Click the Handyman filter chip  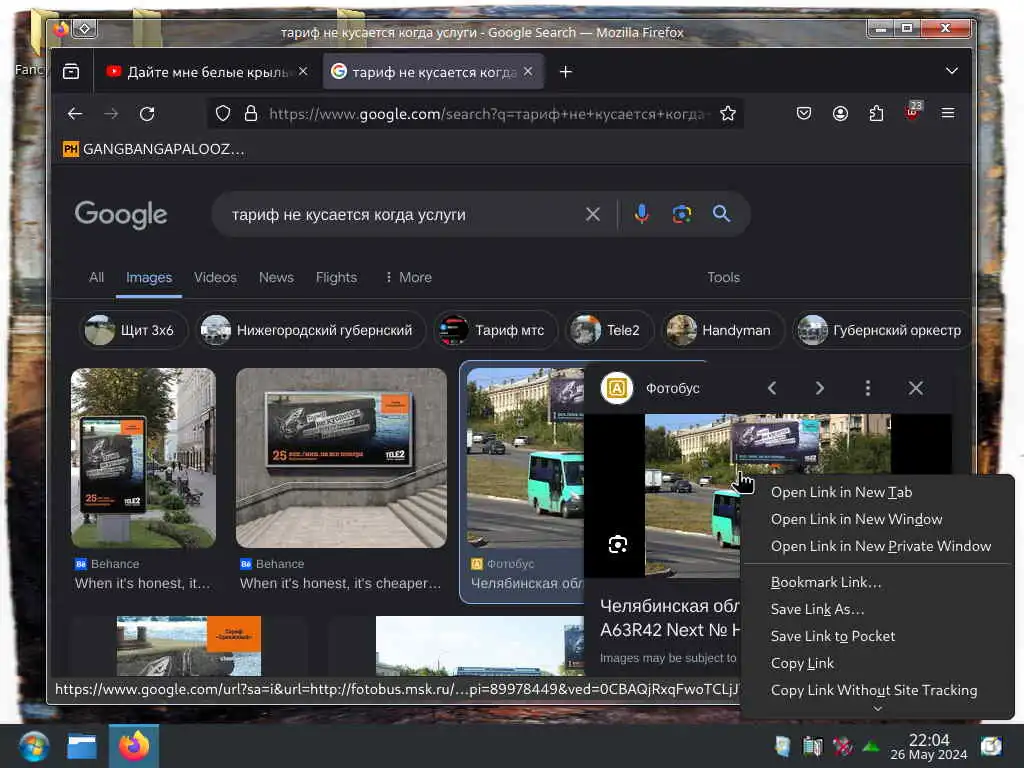pos(722,330)
